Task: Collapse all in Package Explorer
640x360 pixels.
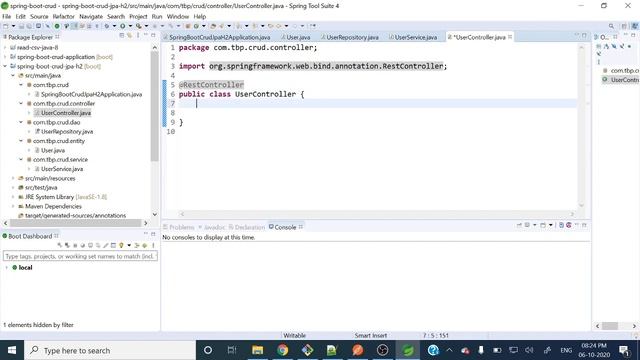Action: 122,36
